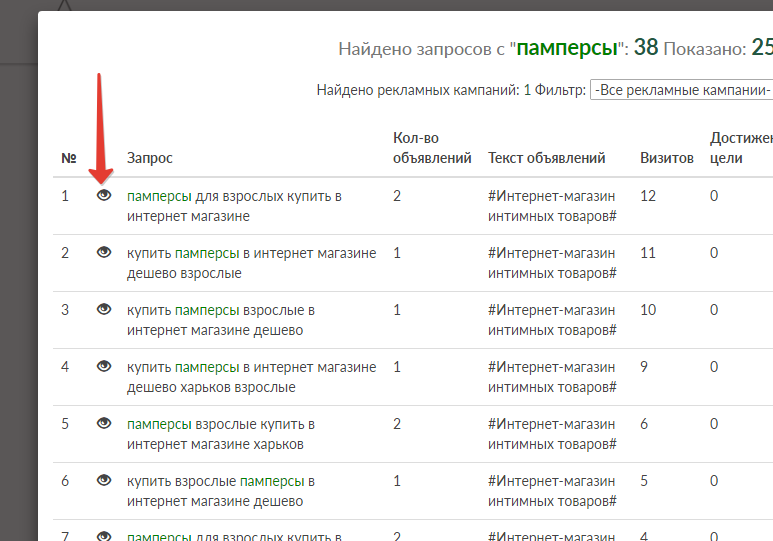Image resolution: width=773 pixels, height=541 pixels.
Task: Open the 'Все рекламные кампании' filter dropdown
Action: click(x=682, y=90)
